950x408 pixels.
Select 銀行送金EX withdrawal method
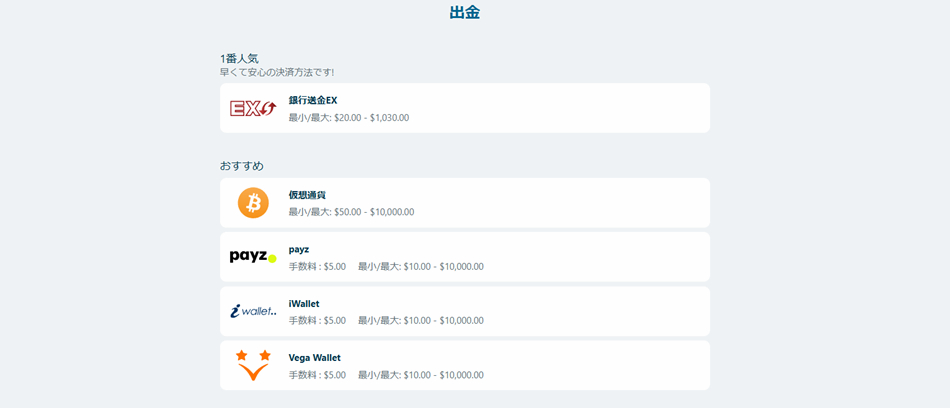[x=313, y=100]
